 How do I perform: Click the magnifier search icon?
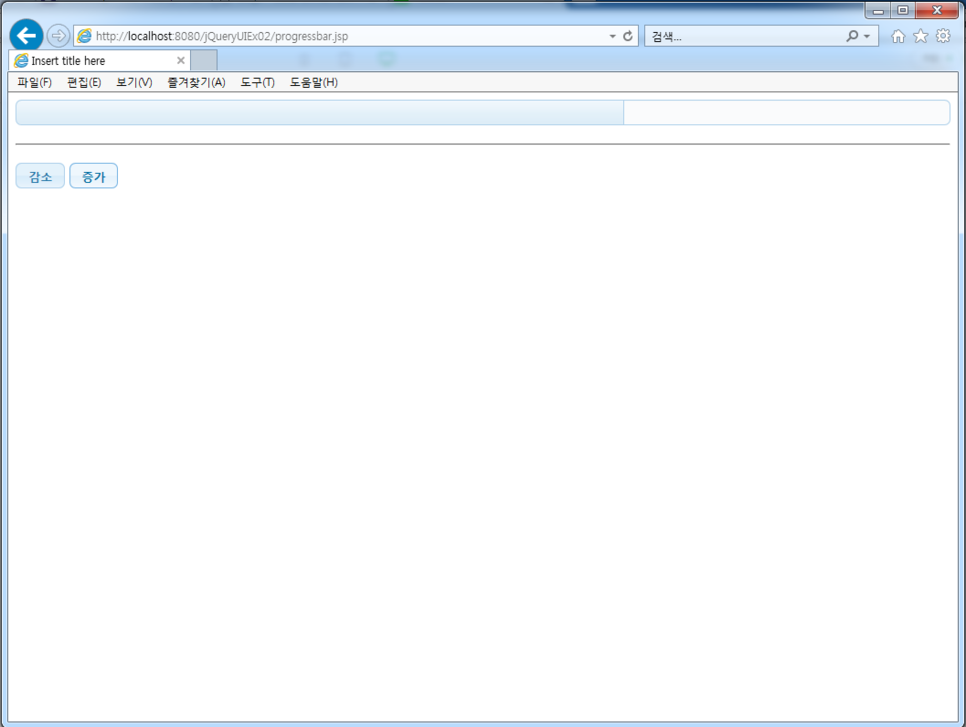tap(852, 36)
